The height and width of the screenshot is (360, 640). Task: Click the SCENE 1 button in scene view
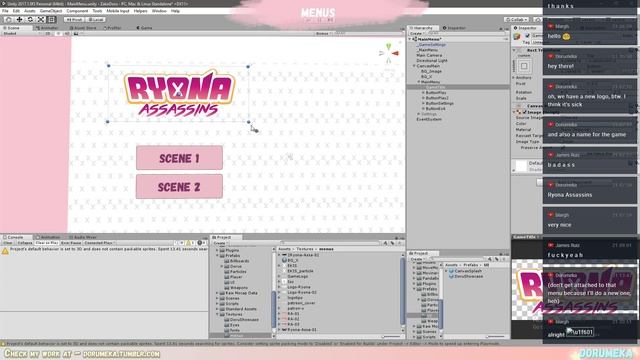(x=179, y=158)
